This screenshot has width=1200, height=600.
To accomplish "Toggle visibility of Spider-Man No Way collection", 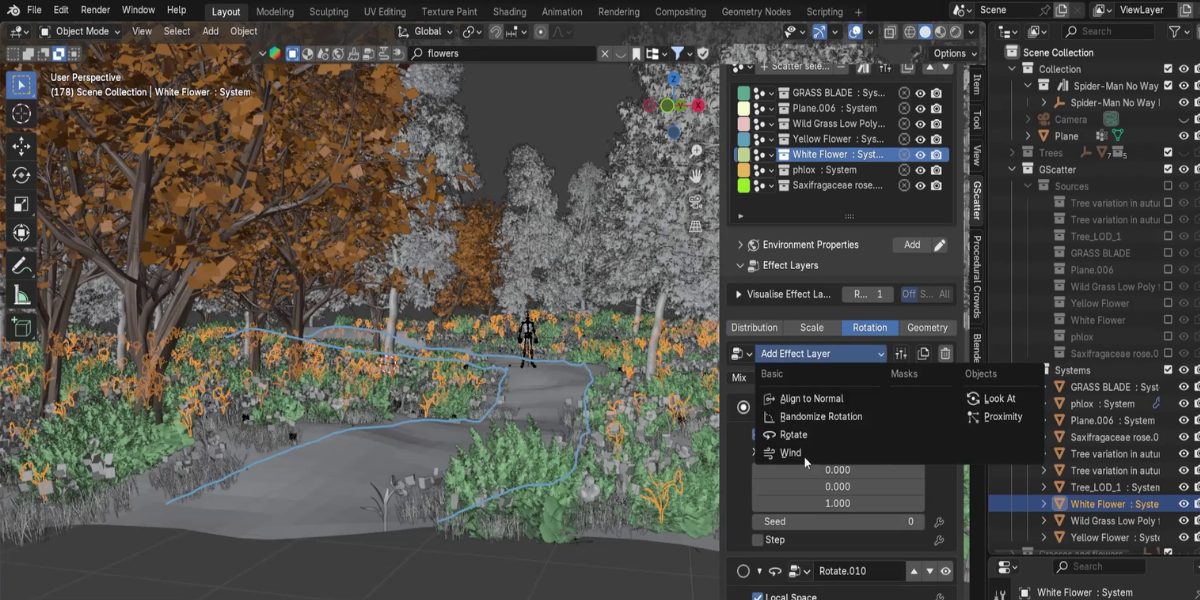I will pyautogui.click(x=1184, y=86).
